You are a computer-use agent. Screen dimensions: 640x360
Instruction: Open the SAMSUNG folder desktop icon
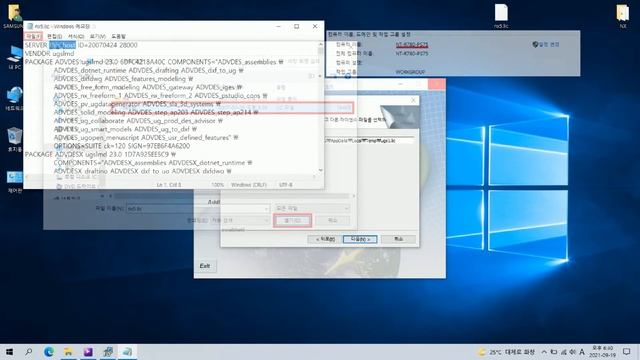[x=13, y=16]
